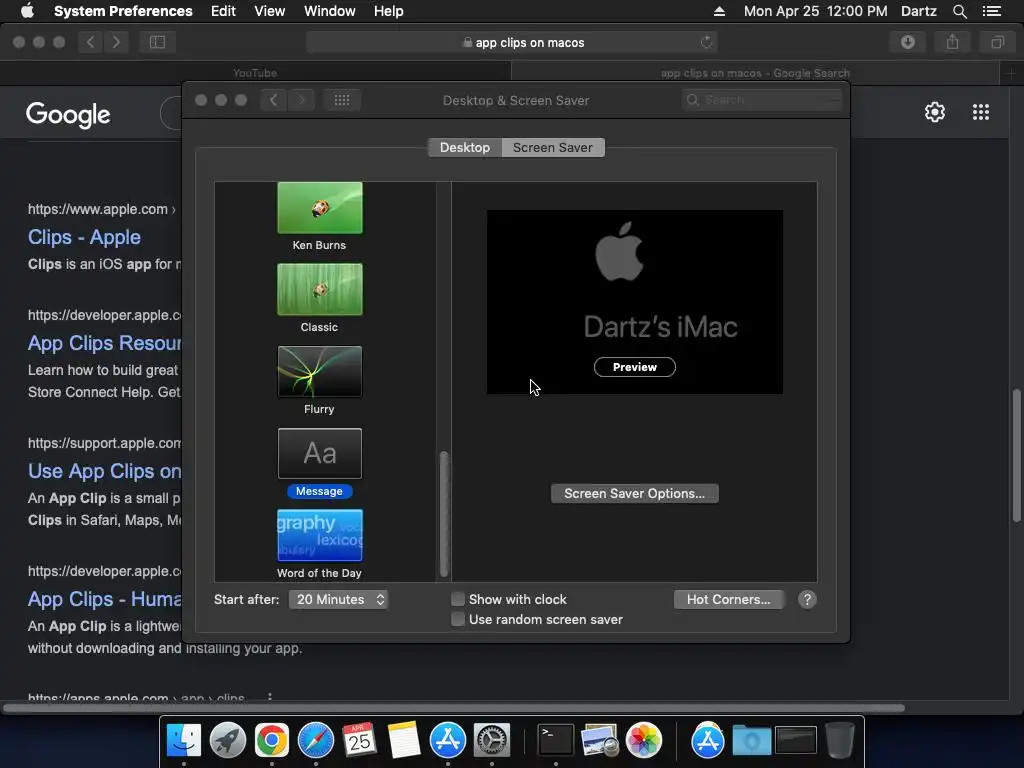Click the screen saver list scrollbar
1024x768 pixels.
(444, 515)
